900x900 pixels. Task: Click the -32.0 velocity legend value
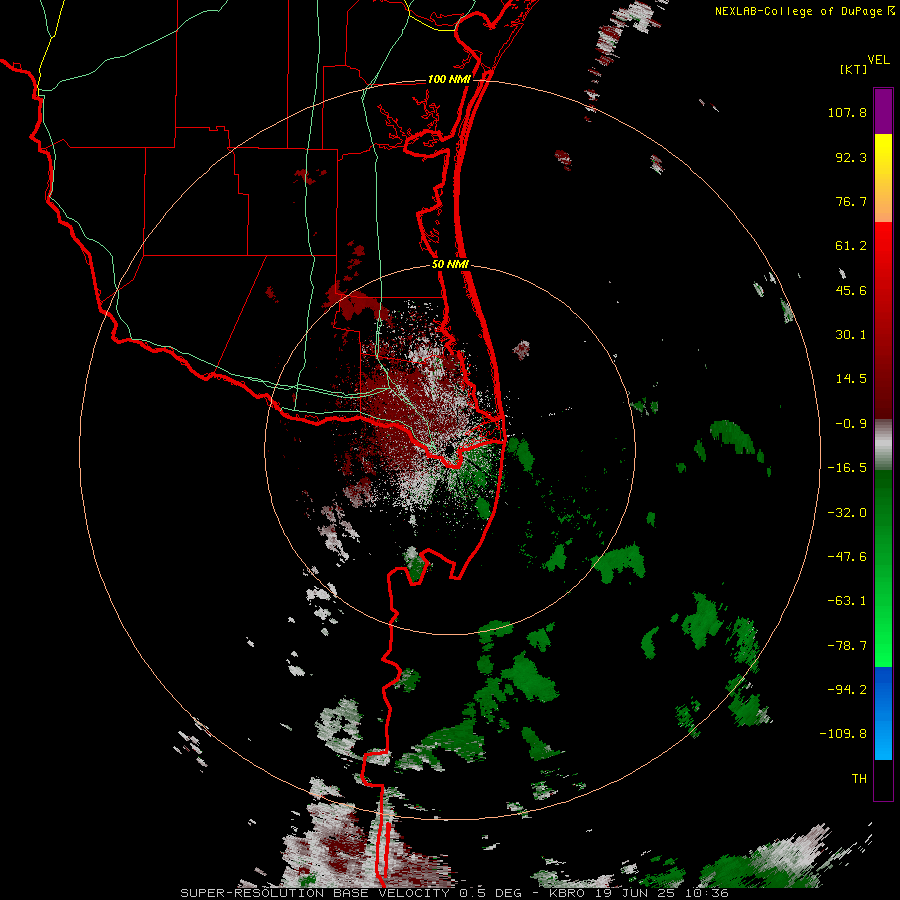pos(847,513)
